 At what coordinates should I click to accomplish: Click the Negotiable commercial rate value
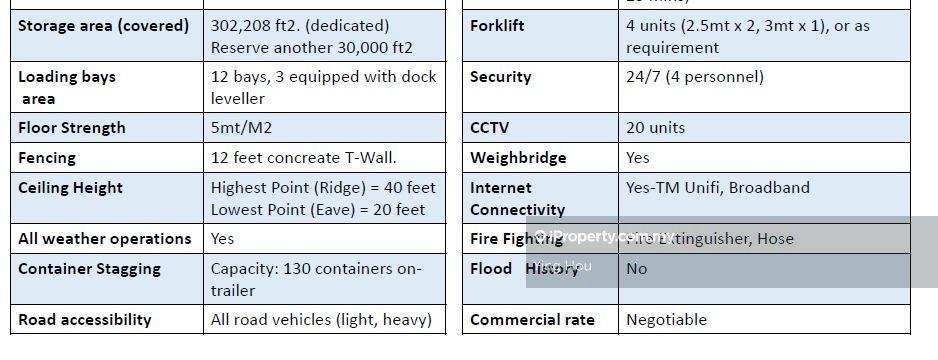coord(666,320)
